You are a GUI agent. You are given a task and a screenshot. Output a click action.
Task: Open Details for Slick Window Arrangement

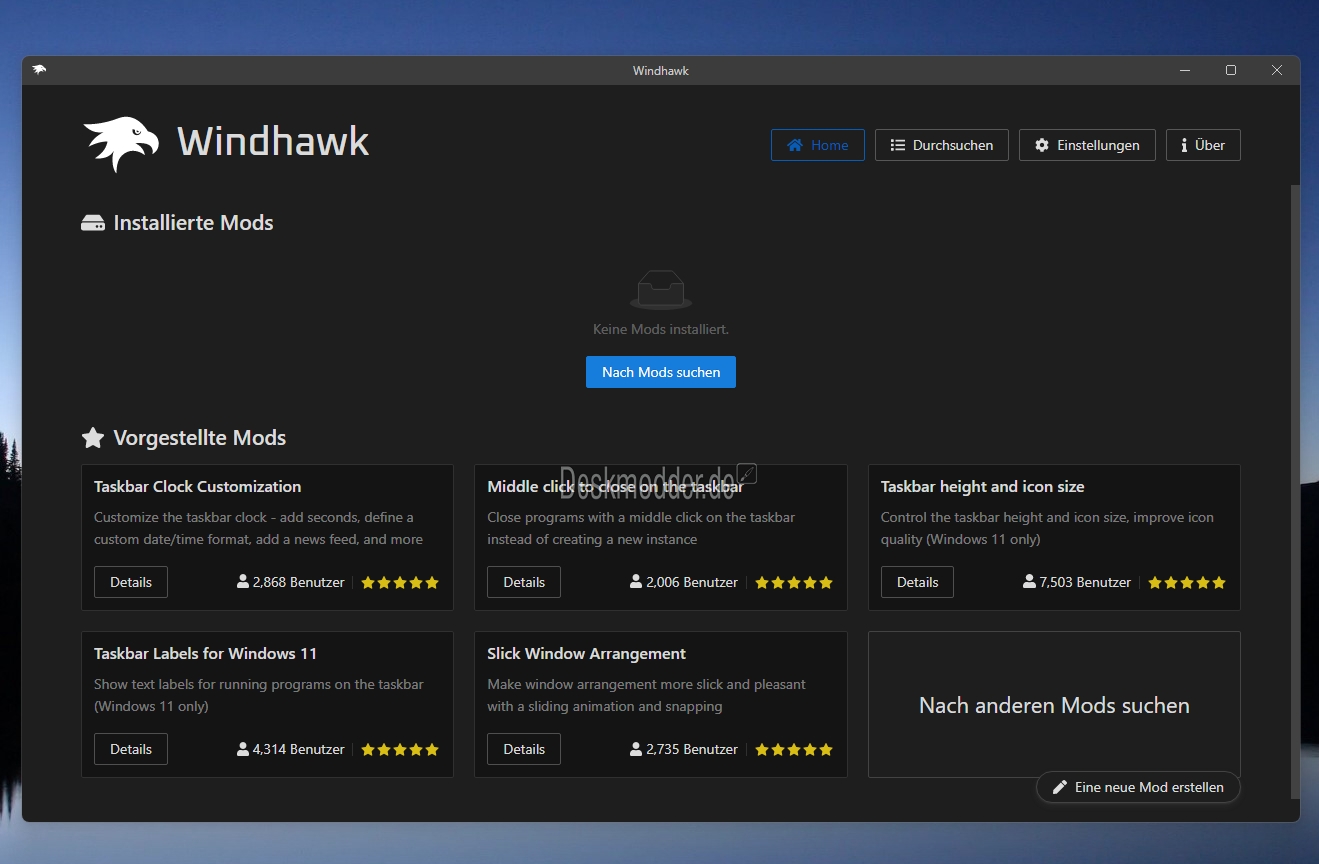524,749
